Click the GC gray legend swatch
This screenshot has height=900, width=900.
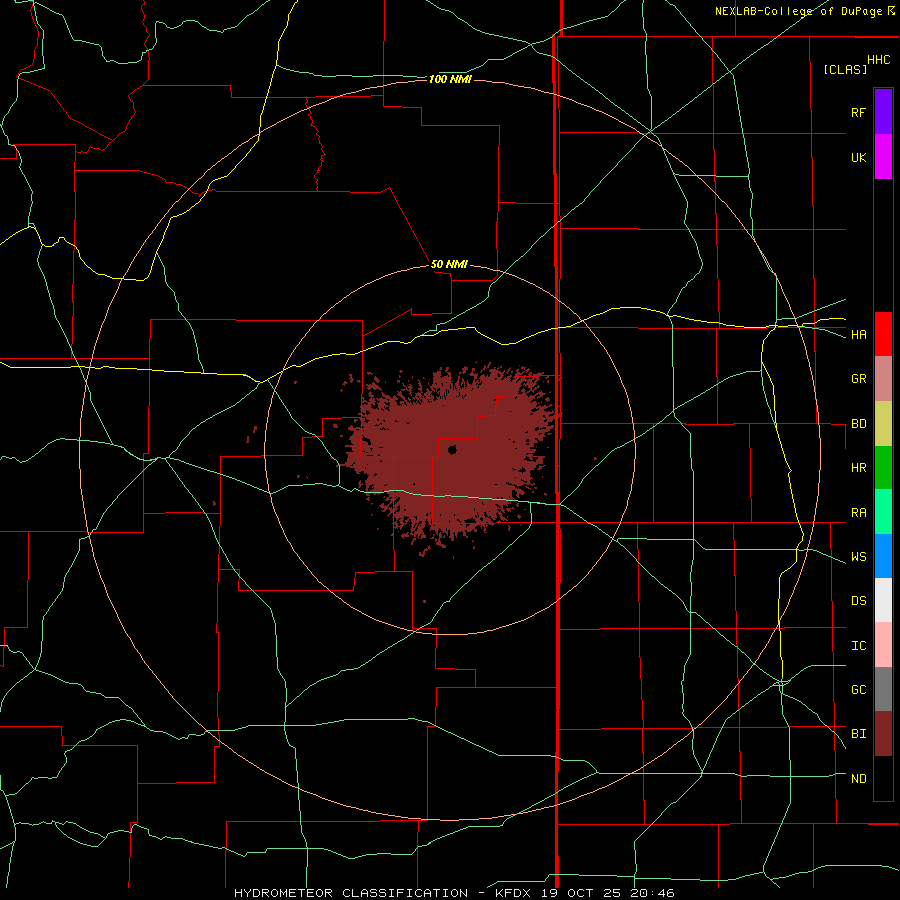point(883,689)
